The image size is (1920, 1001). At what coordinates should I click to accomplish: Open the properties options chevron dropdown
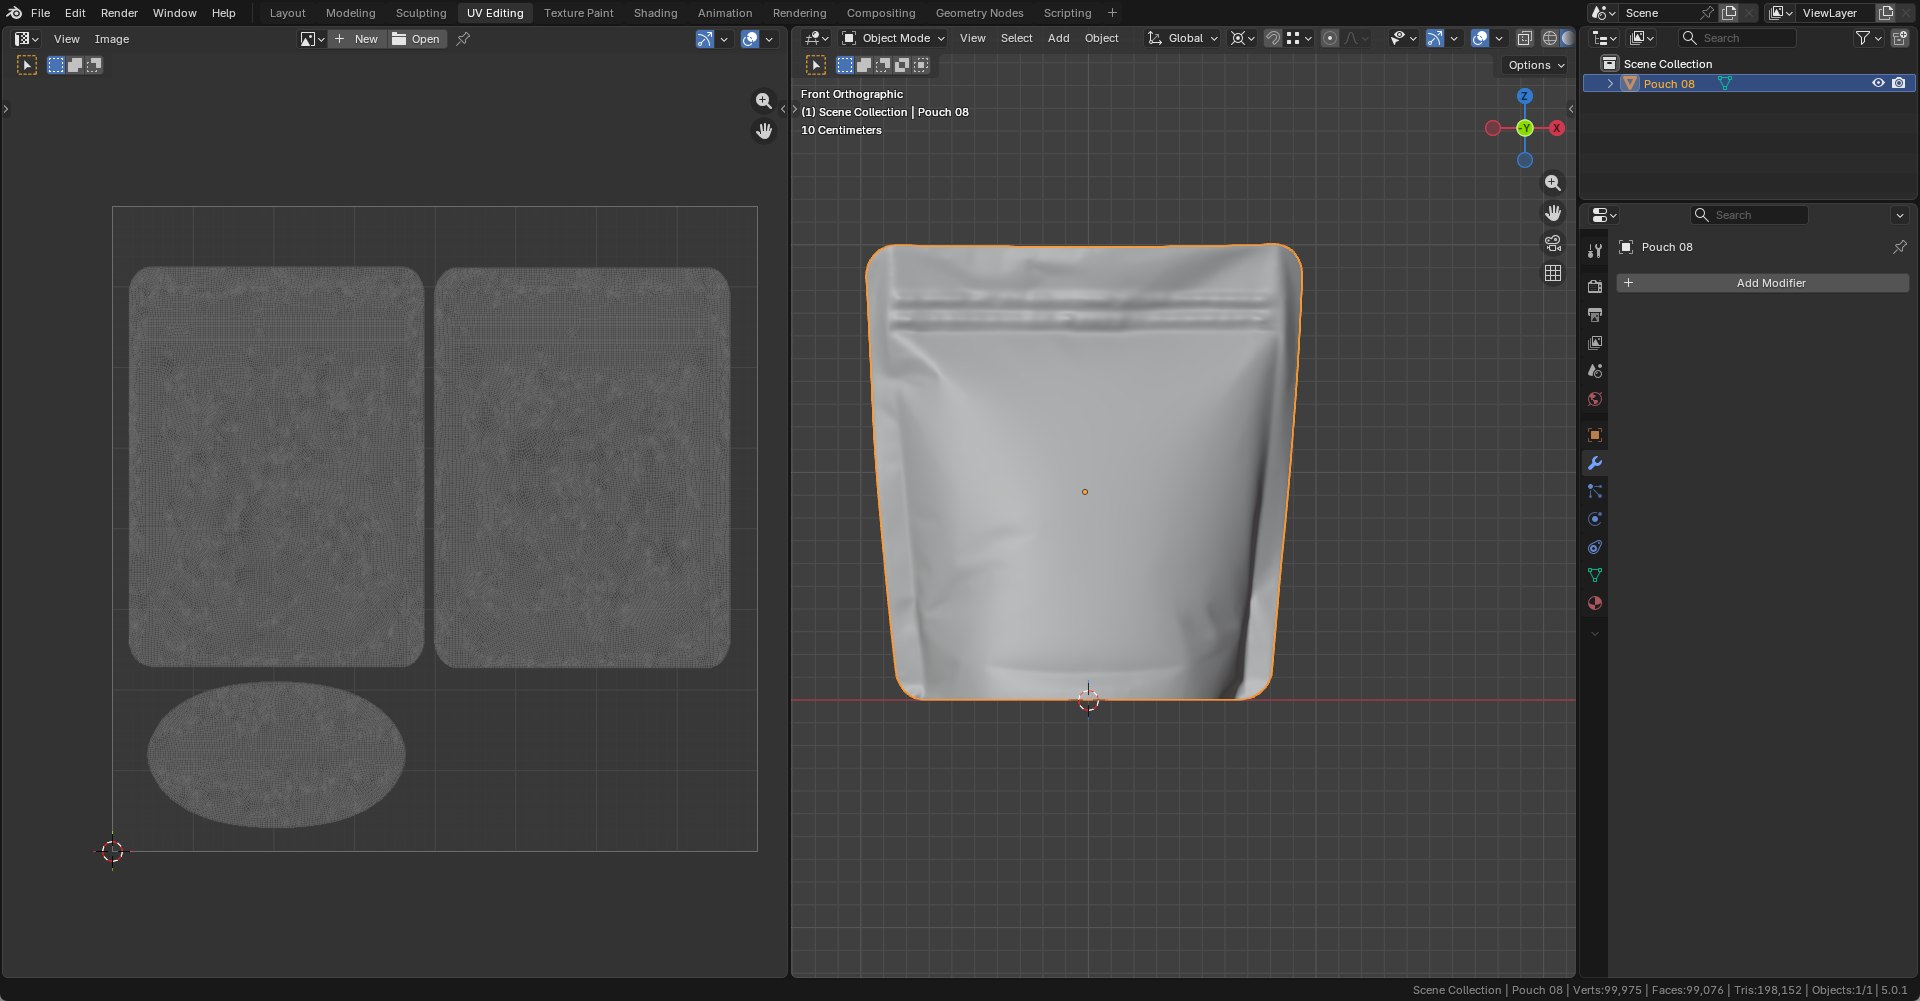pos(1899,215)
